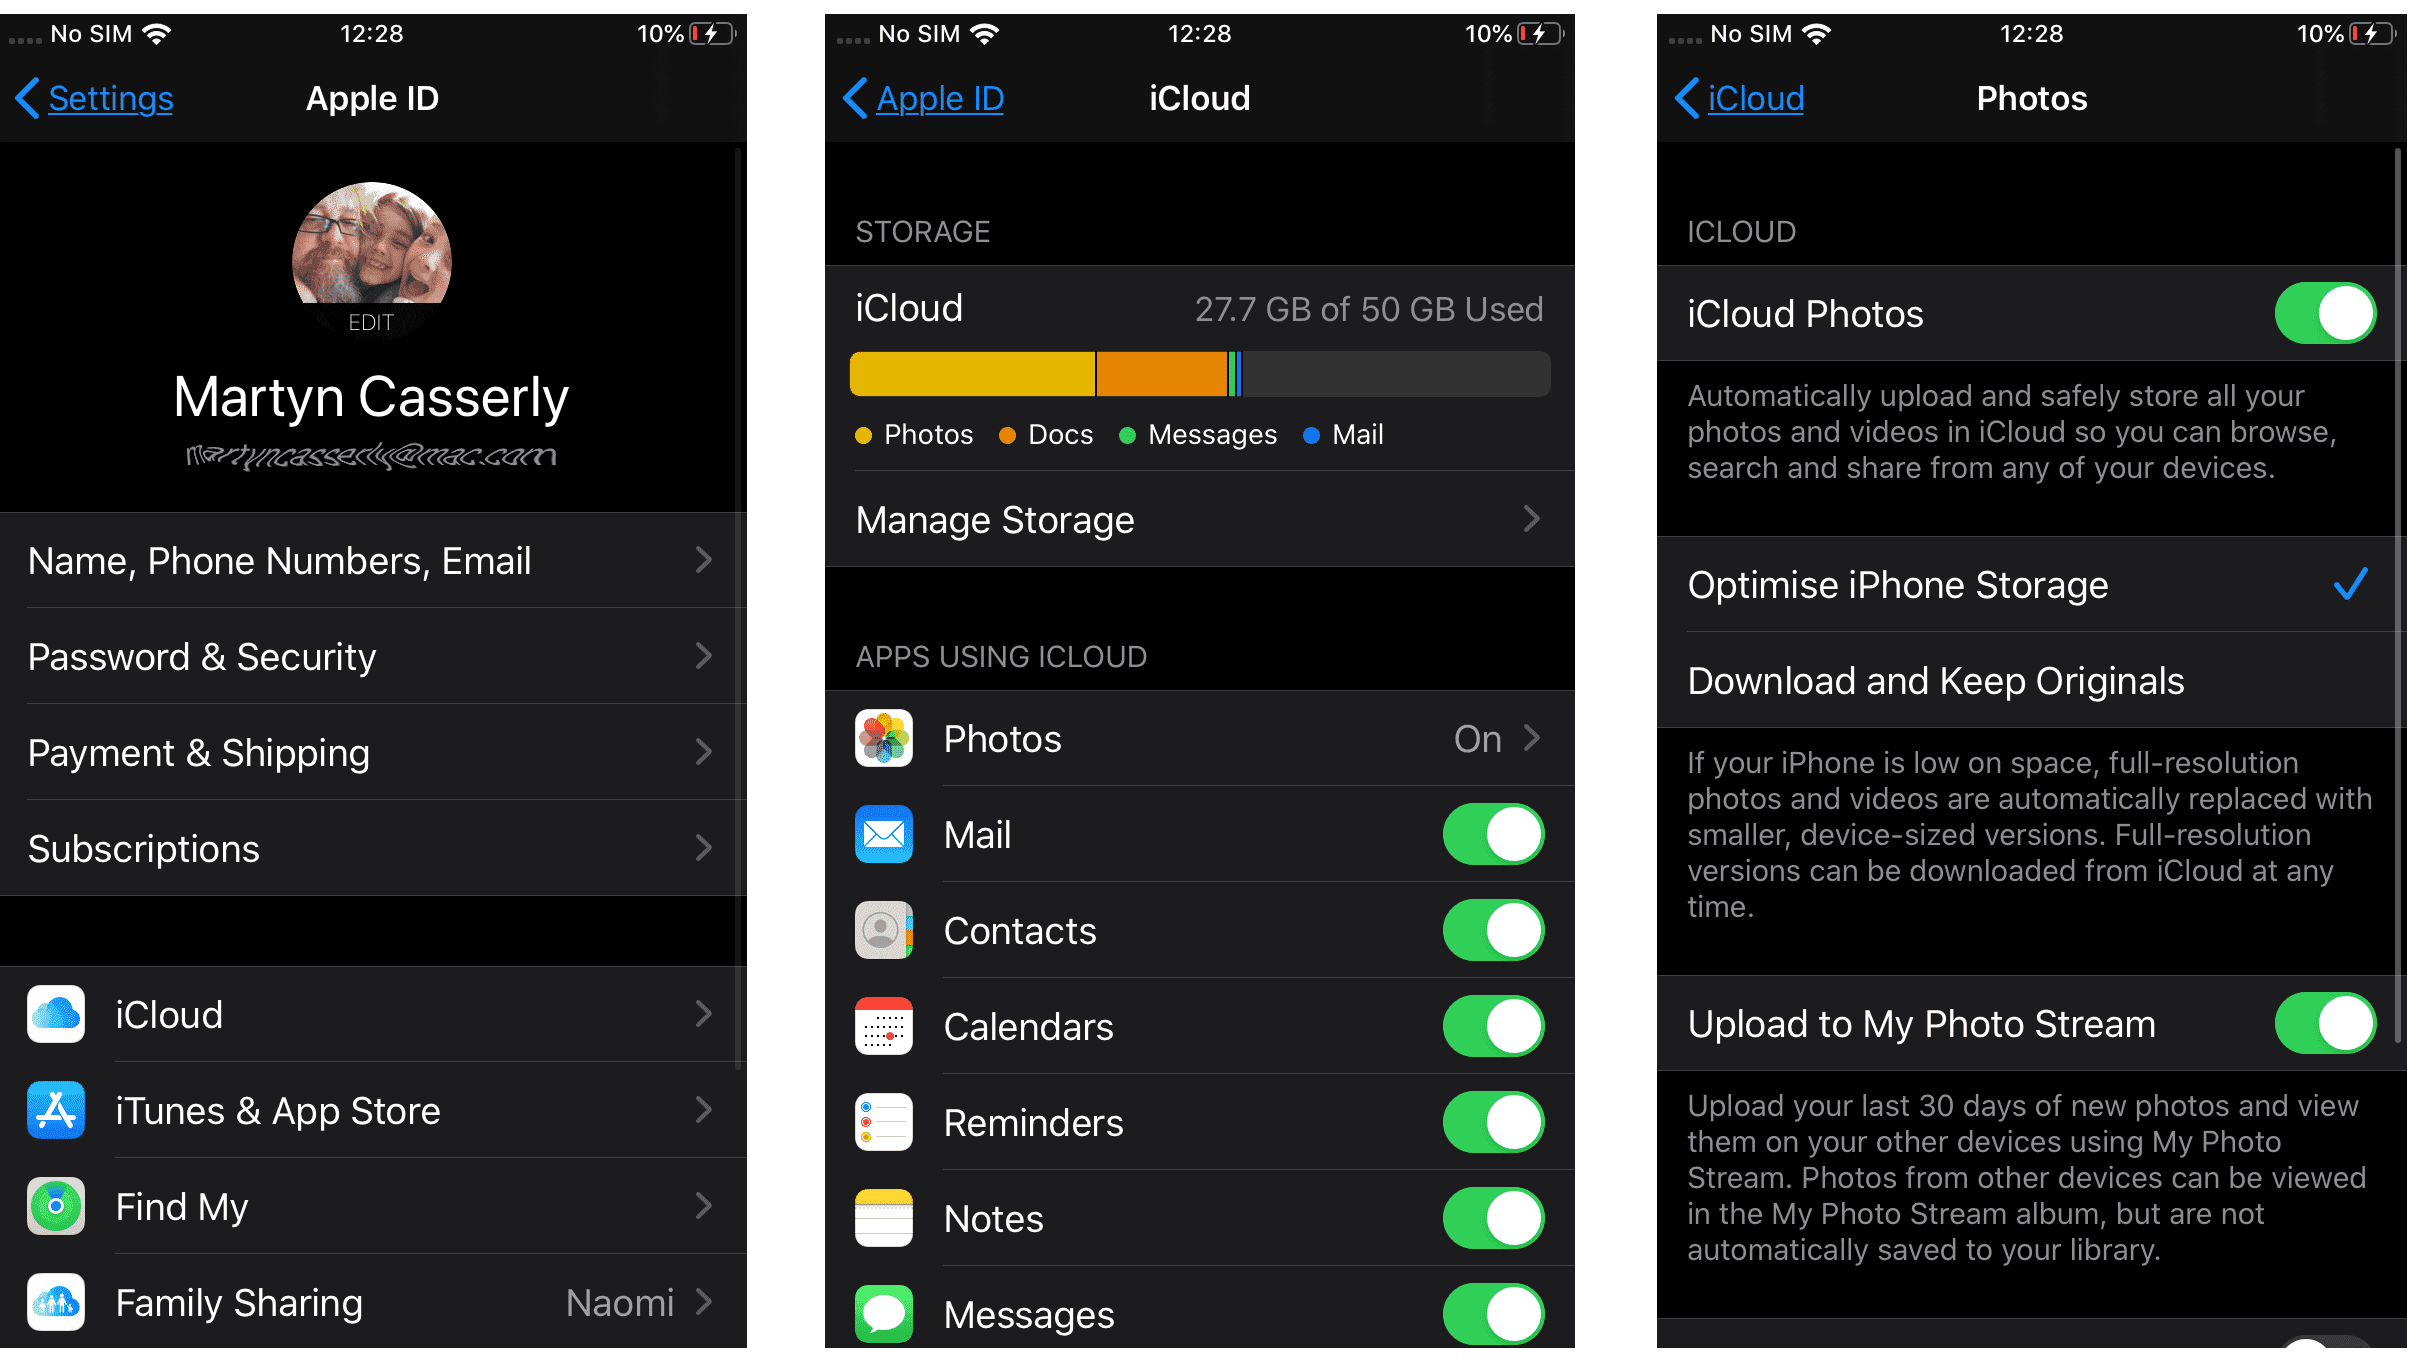The image size is (2418, 1360).
Task: Tap the Mail envelope icon
Action: tap(884, 834)
